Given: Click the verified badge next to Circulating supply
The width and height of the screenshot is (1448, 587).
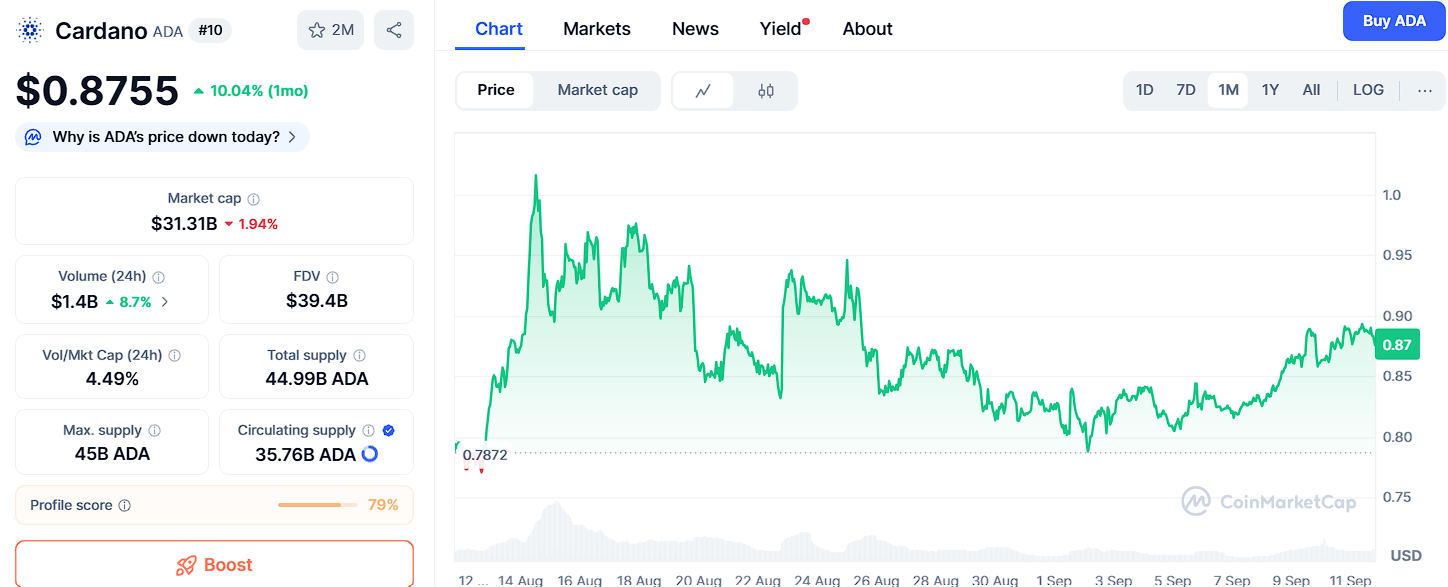Looking at the screenshot, I should coord(389,430).
